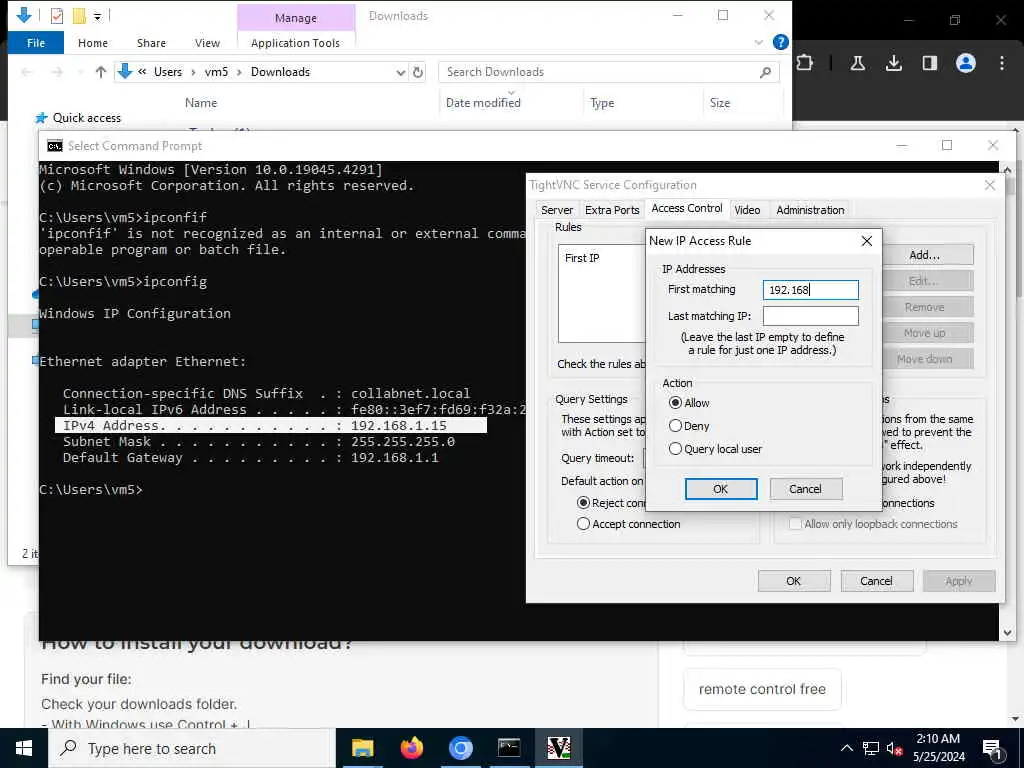
Task: Click search magnifier icon in Explorer
Action: coord(765,72)
